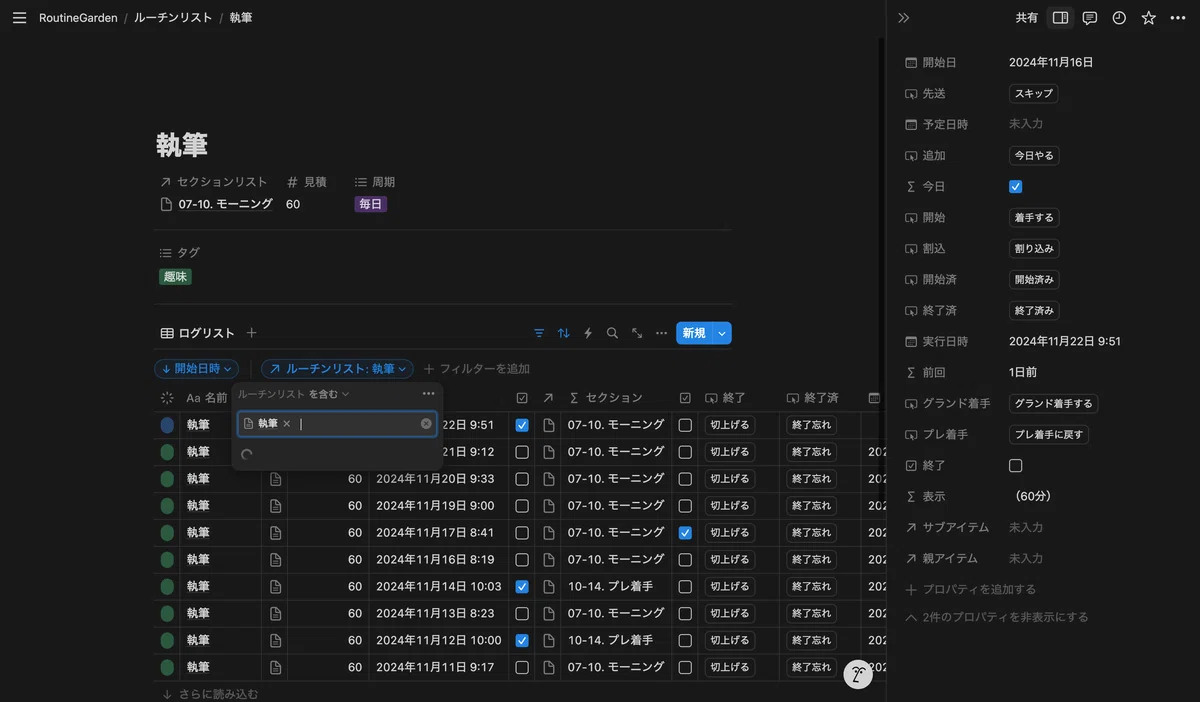
Task: Check first checkbox in 11月11日 9:17 row
Action: tap(522, 667)
